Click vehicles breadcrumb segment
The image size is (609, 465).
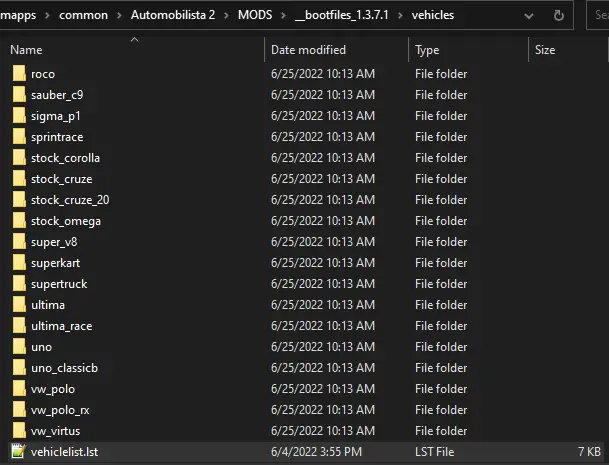point(433,15)
